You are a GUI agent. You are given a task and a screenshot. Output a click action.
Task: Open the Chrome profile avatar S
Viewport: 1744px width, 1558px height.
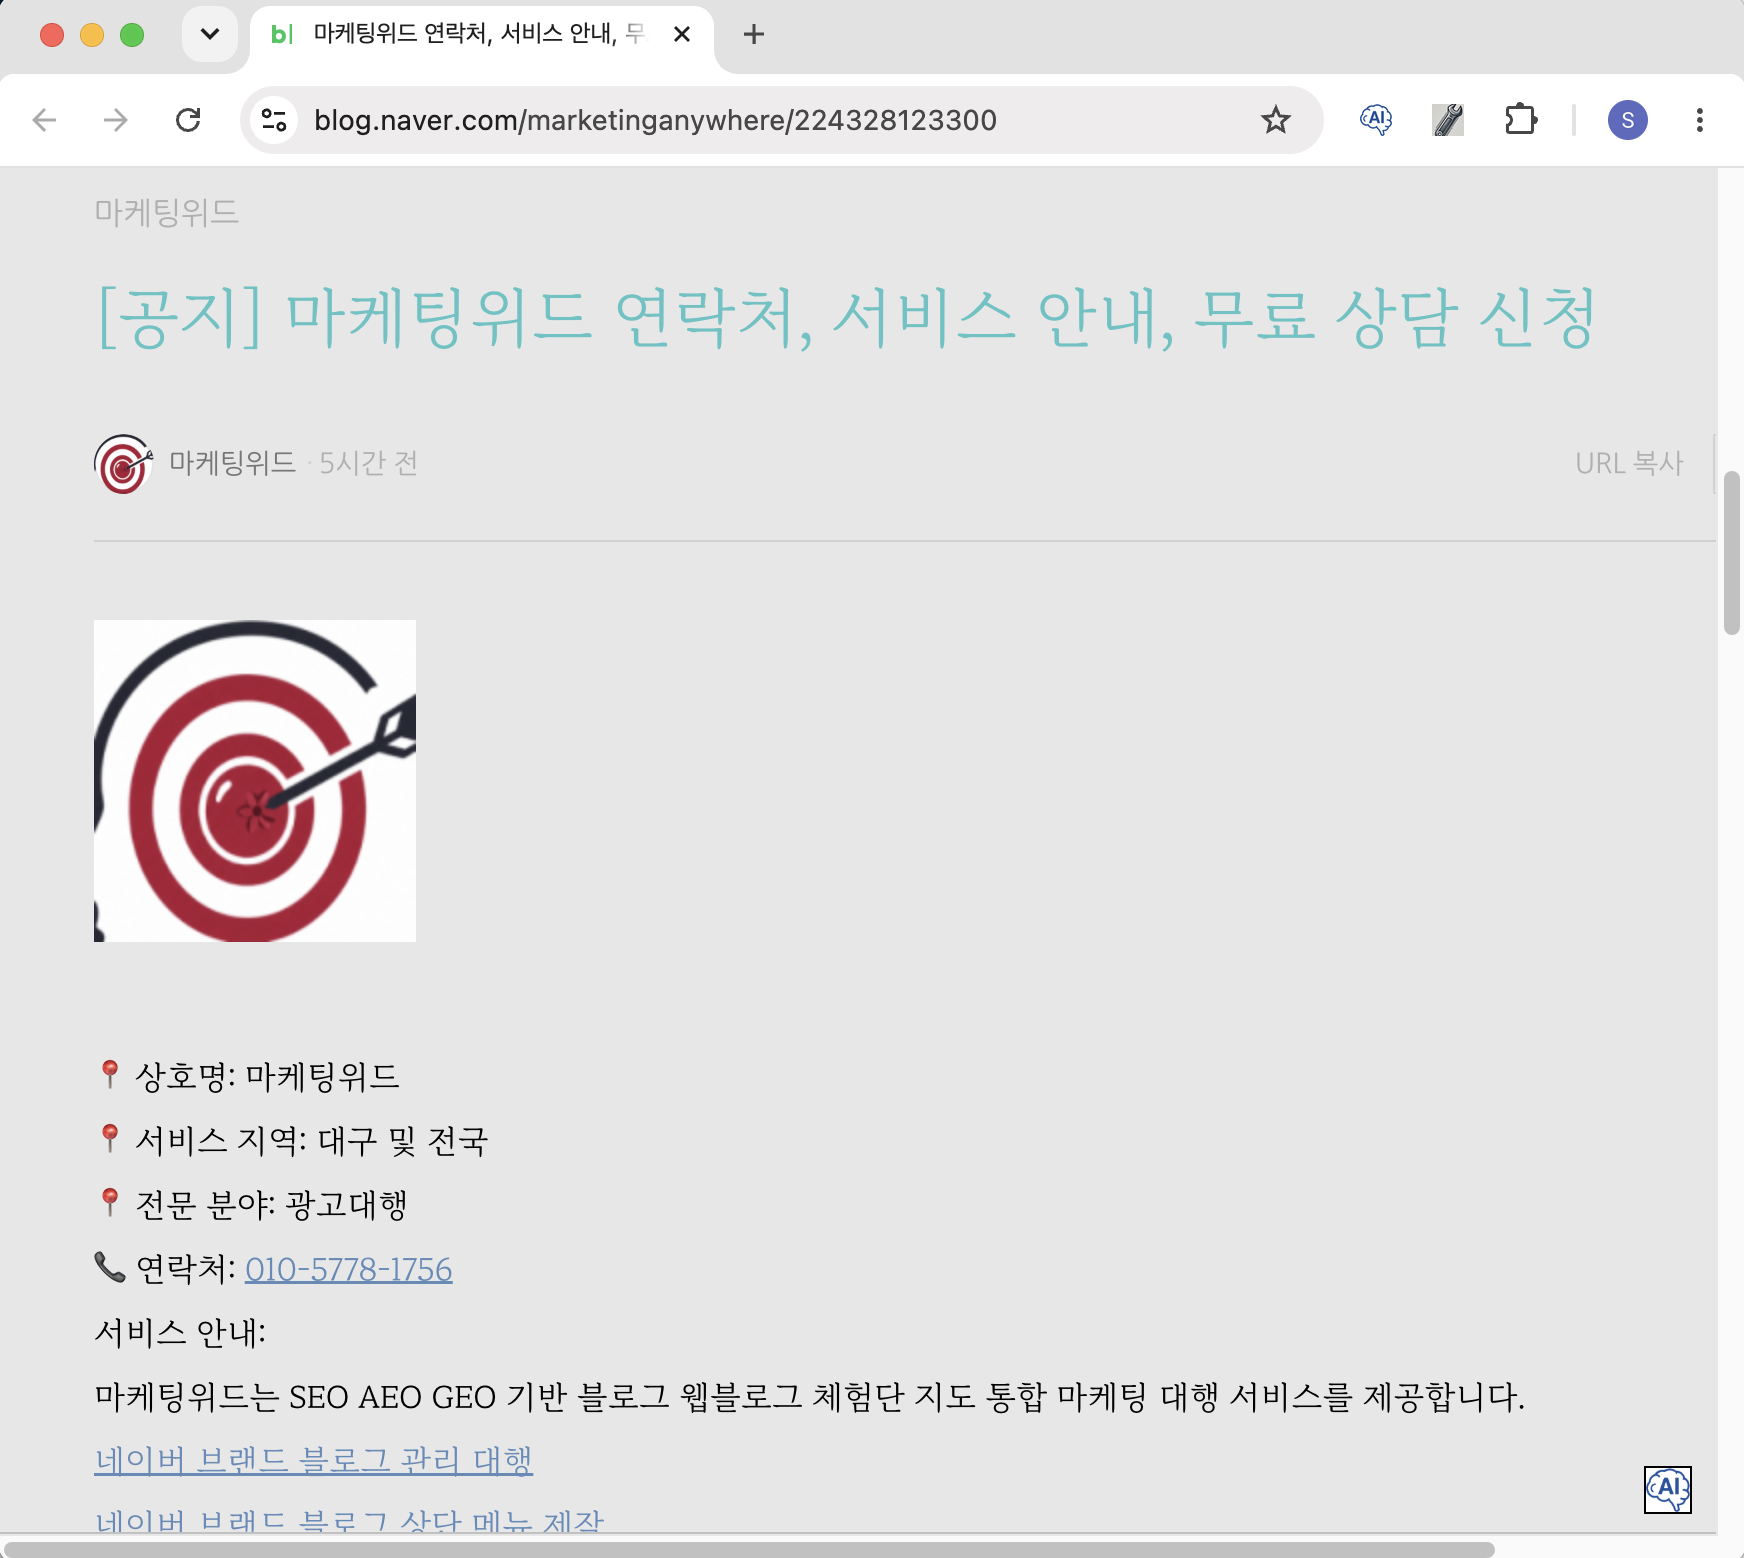tap(1628, 121)
